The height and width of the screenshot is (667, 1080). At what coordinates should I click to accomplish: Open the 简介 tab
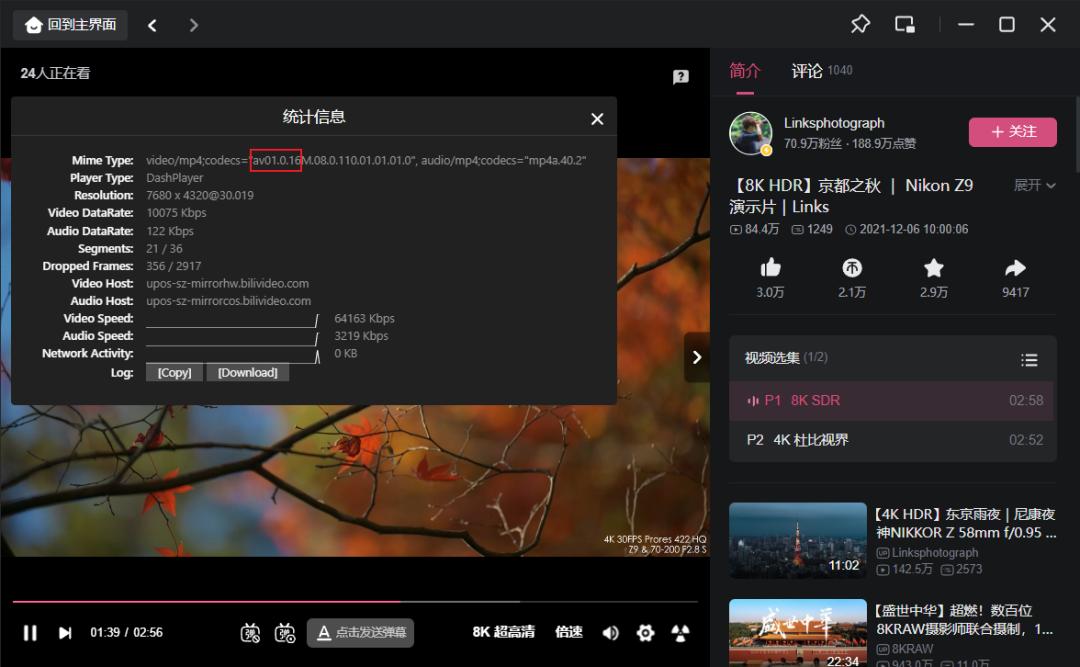pos(745,70)
